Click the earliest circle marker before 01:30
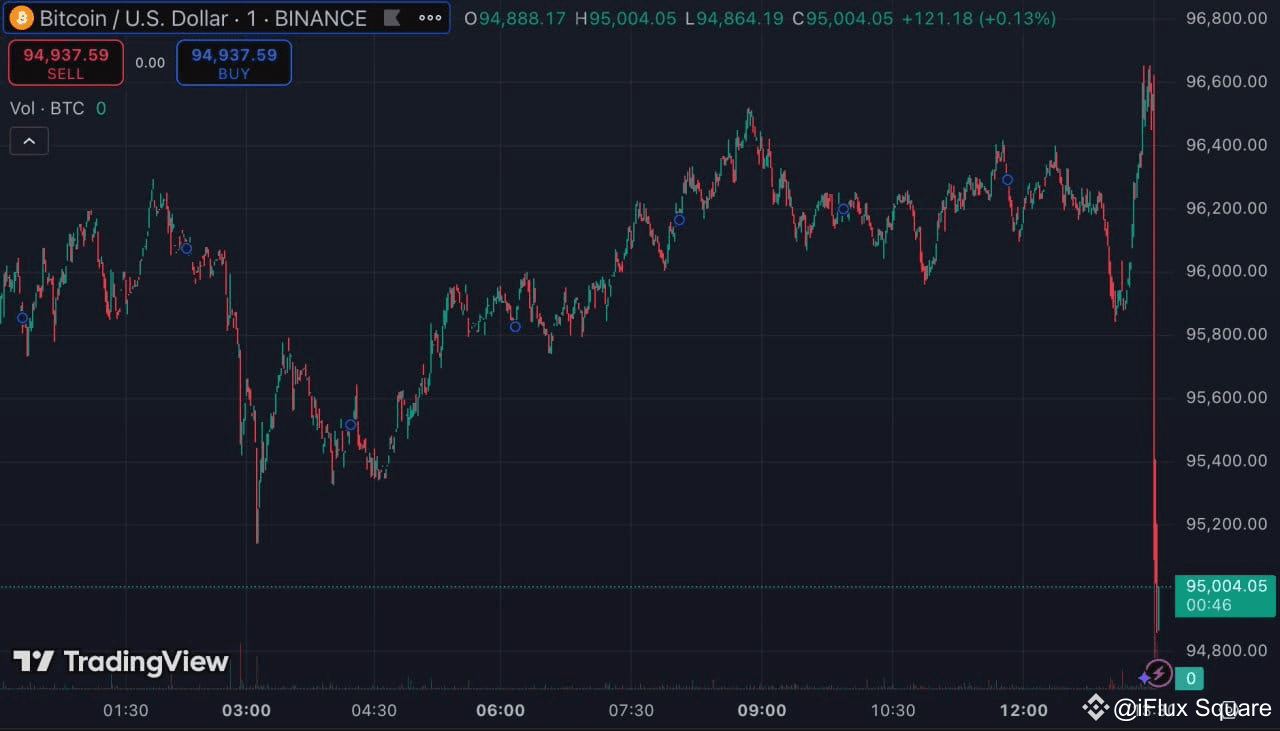Image resolution: width=1280 pixels, height=731 pixels. 22,318
